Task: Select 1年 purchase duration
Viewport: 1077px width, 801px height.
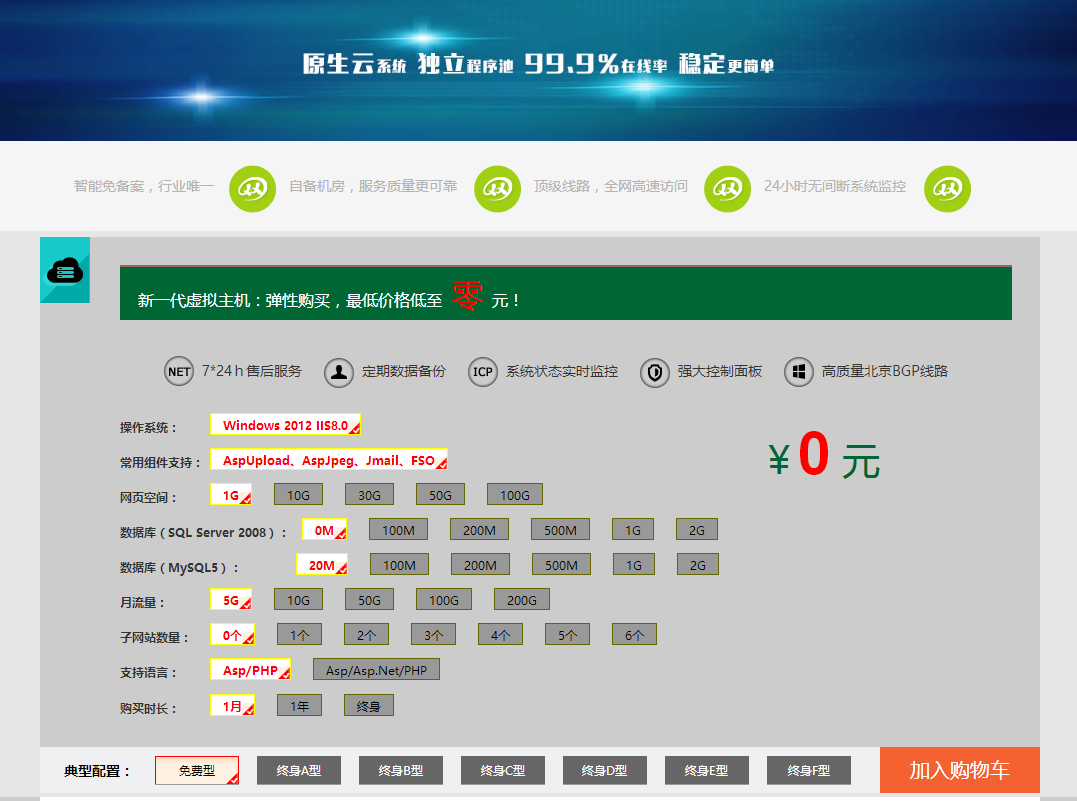Action: pos(299,706)
